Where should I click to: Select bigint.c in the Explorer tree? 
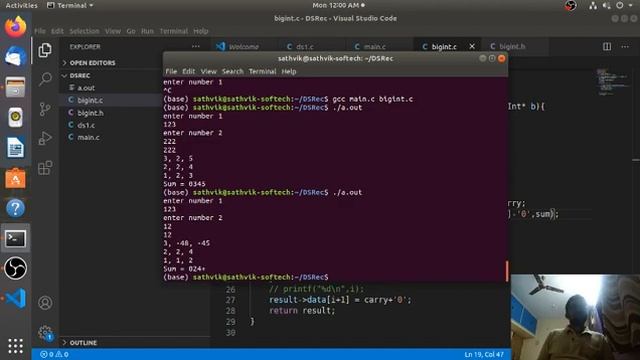(x=90, y=100)
